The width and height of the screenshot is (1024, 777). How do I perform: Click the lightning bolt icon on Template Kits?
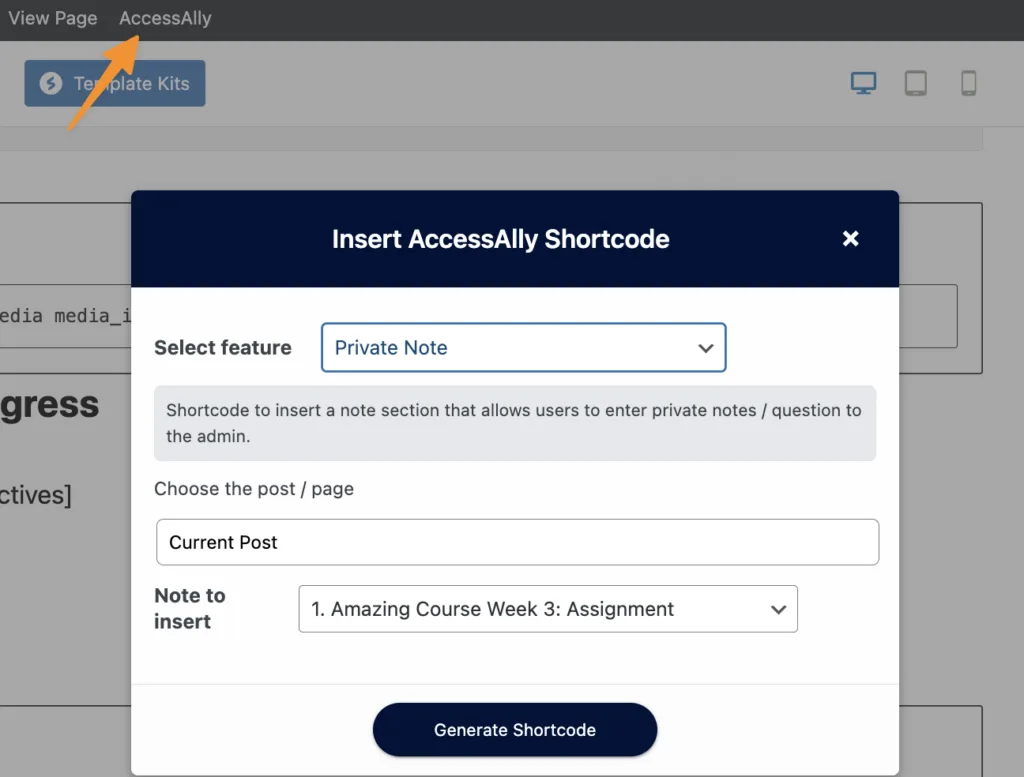coord(49,84)
